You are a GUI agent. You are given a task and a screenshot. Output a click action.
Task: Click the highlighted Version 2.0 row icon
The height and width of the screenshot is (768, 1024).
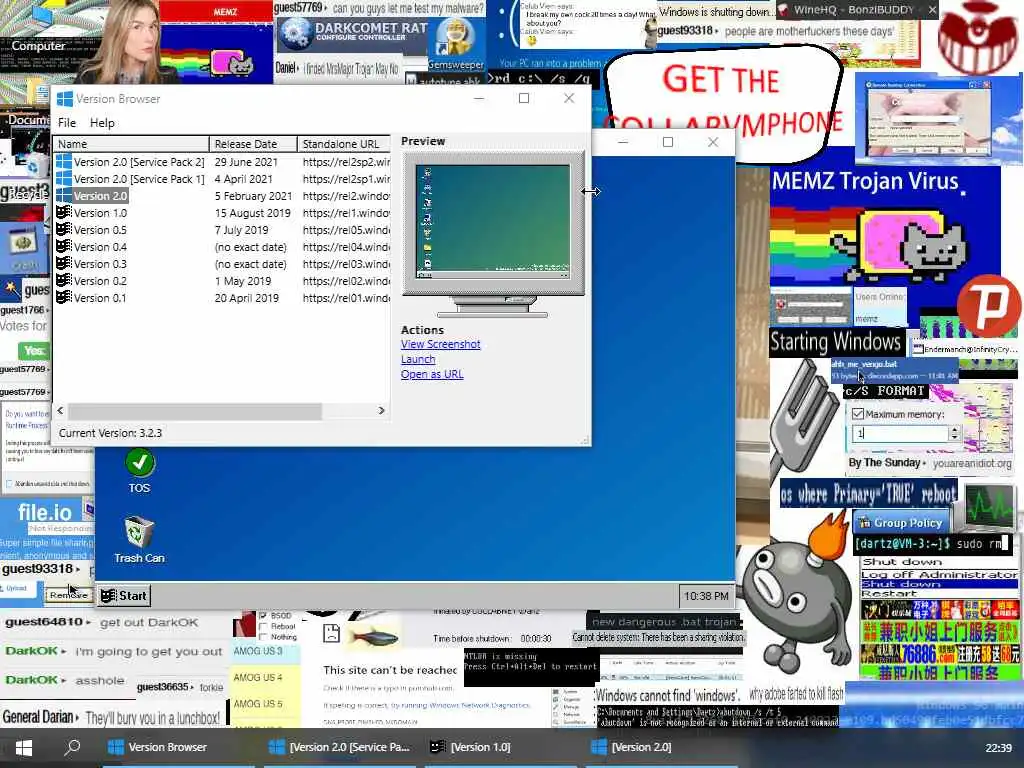point(63,196)
